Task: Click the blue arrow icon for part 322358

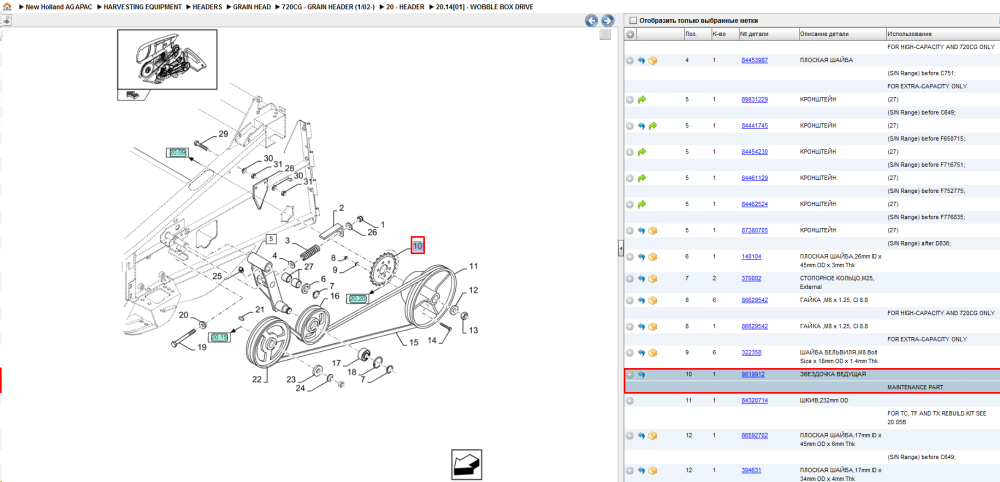Action: (642, 353)
